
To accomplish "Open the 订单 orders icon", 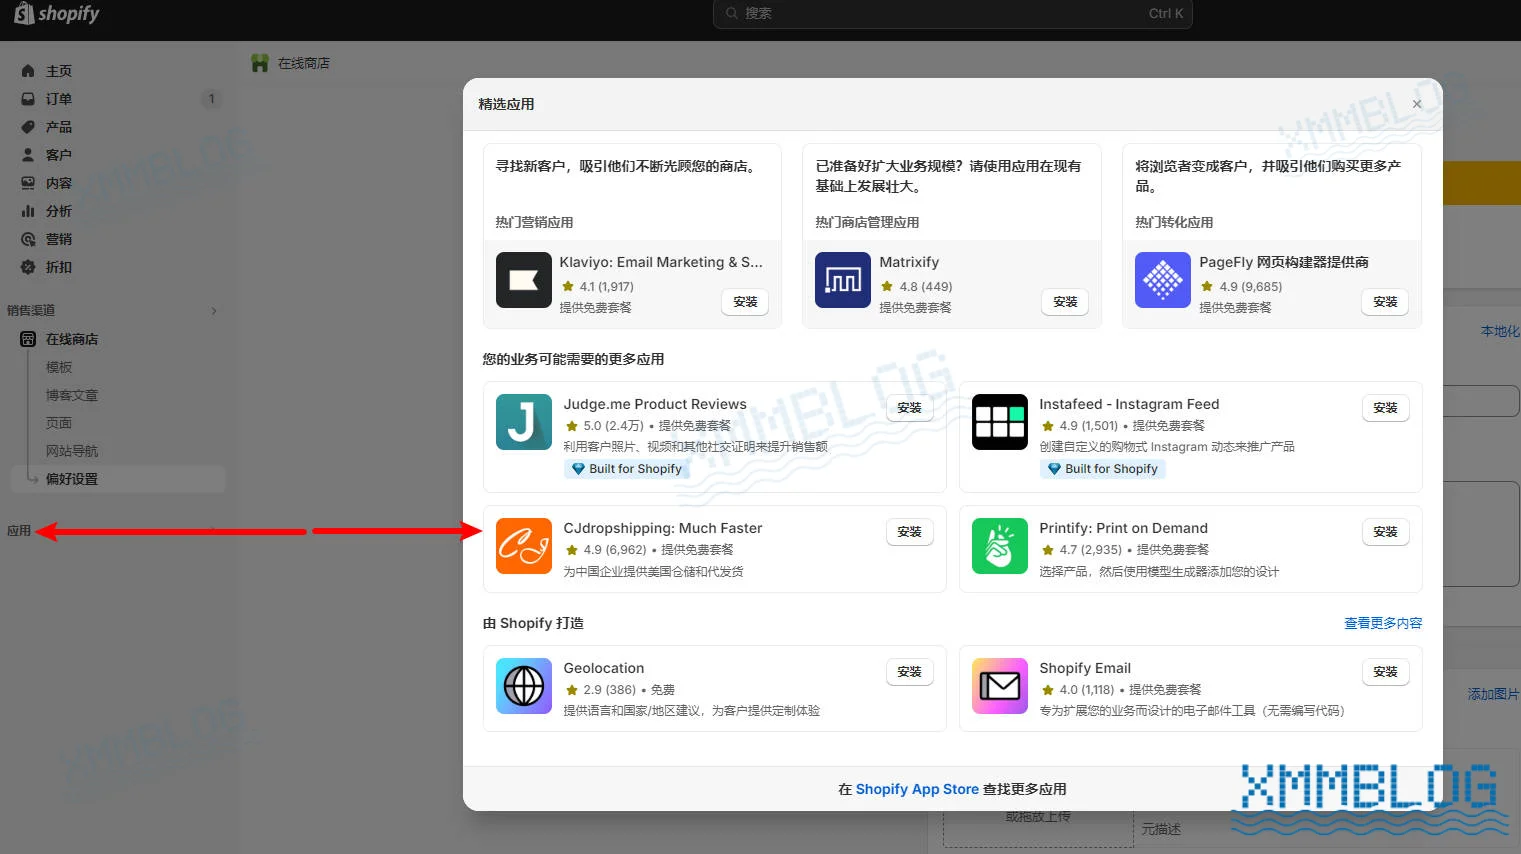I will click(28, 99).
